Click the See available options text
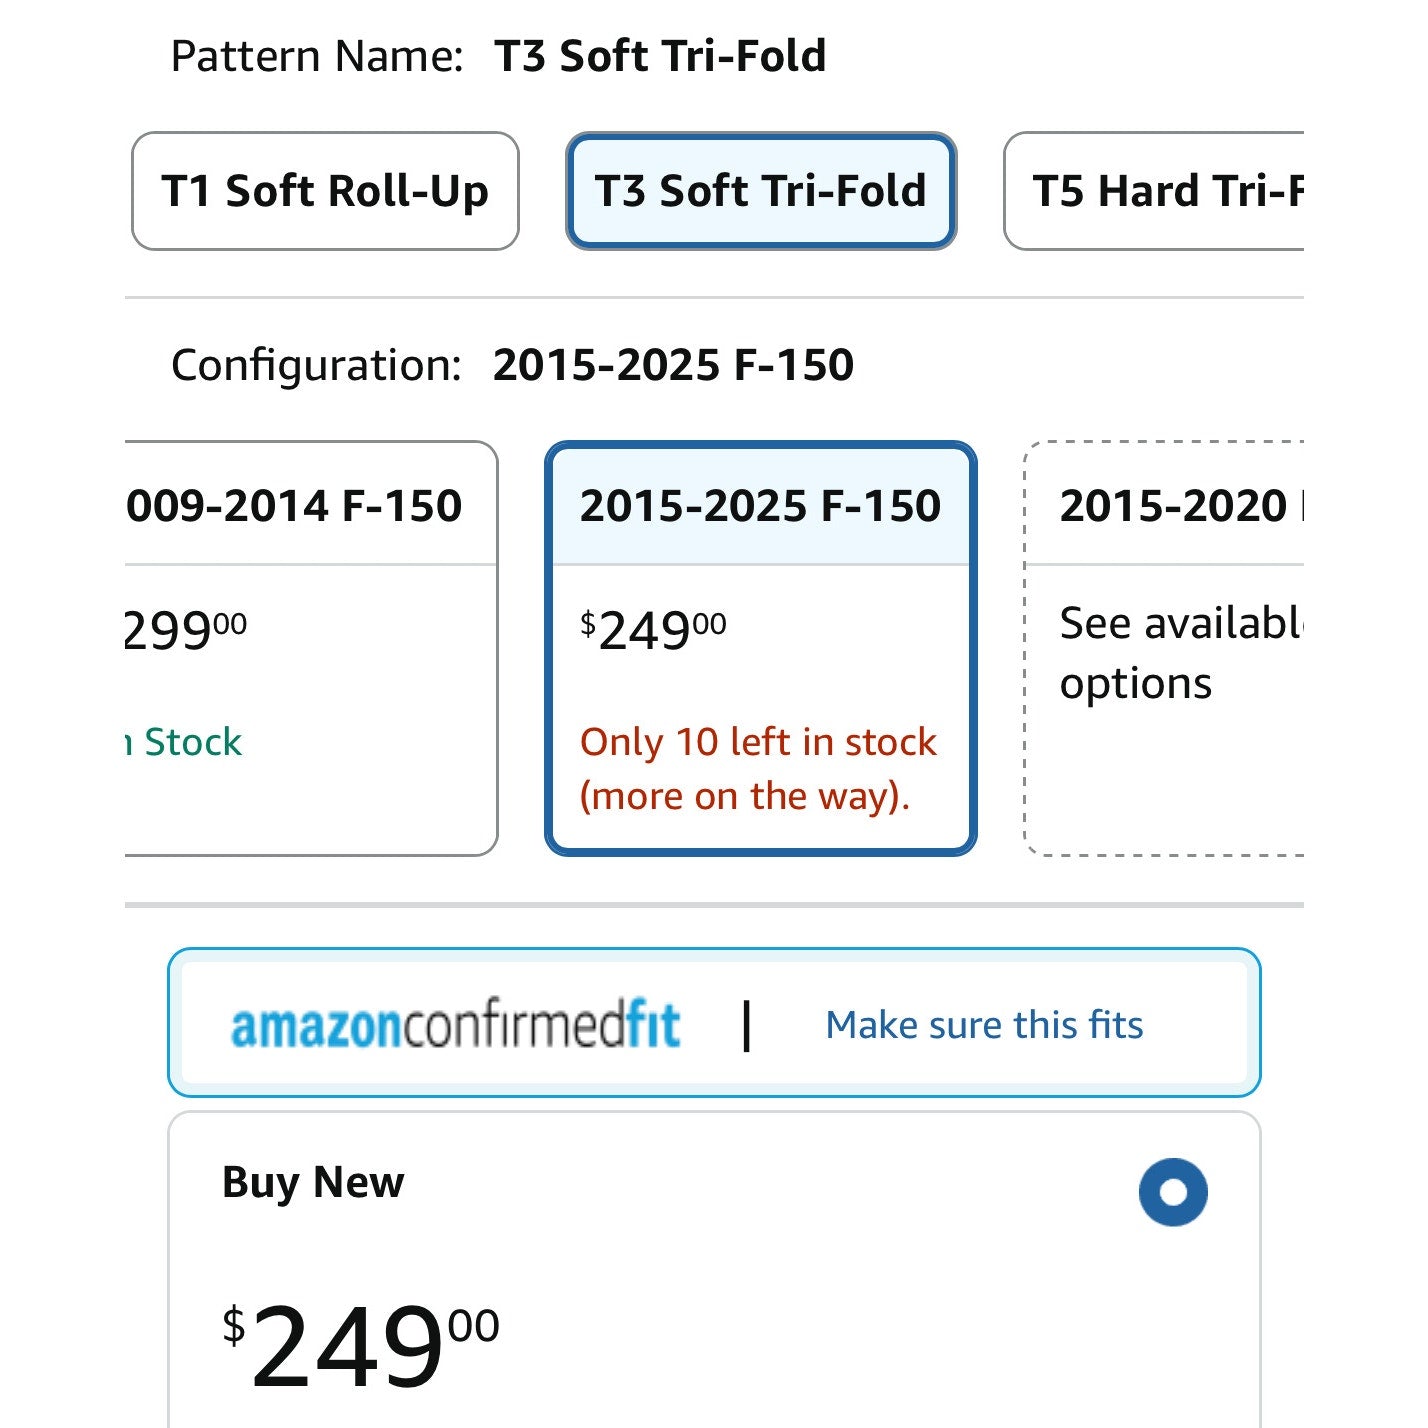Screen dimensions: 1428x1428 [1182, 653]
